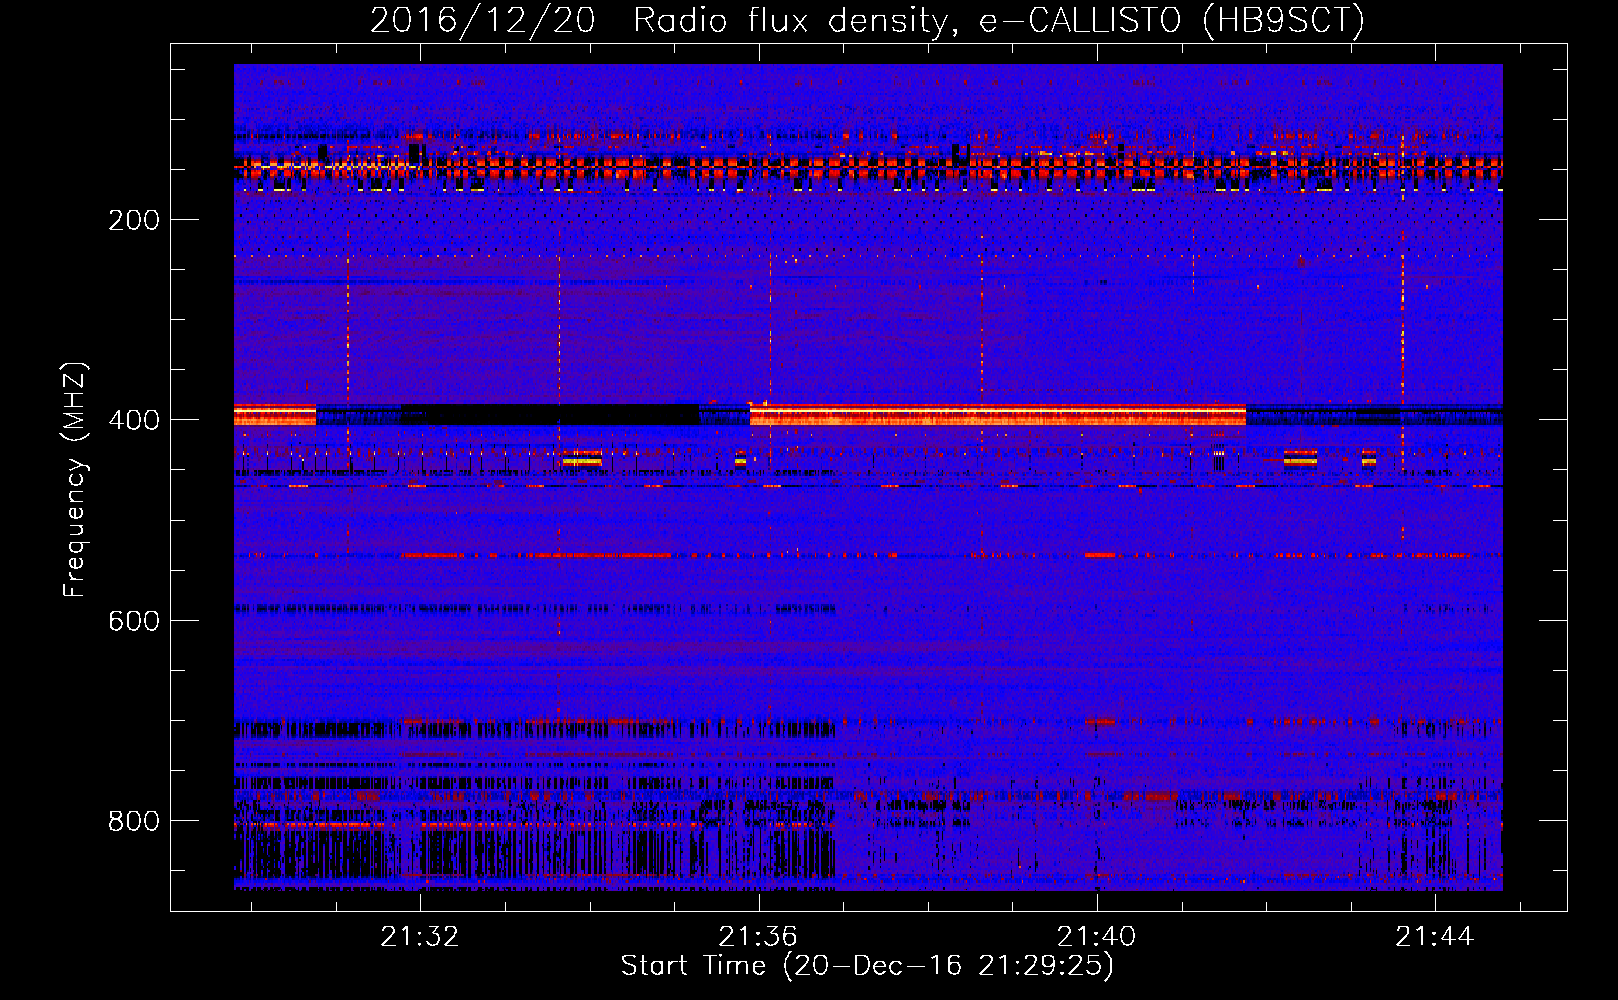Click the "Frequency (MHZ)" axis label

75,479
